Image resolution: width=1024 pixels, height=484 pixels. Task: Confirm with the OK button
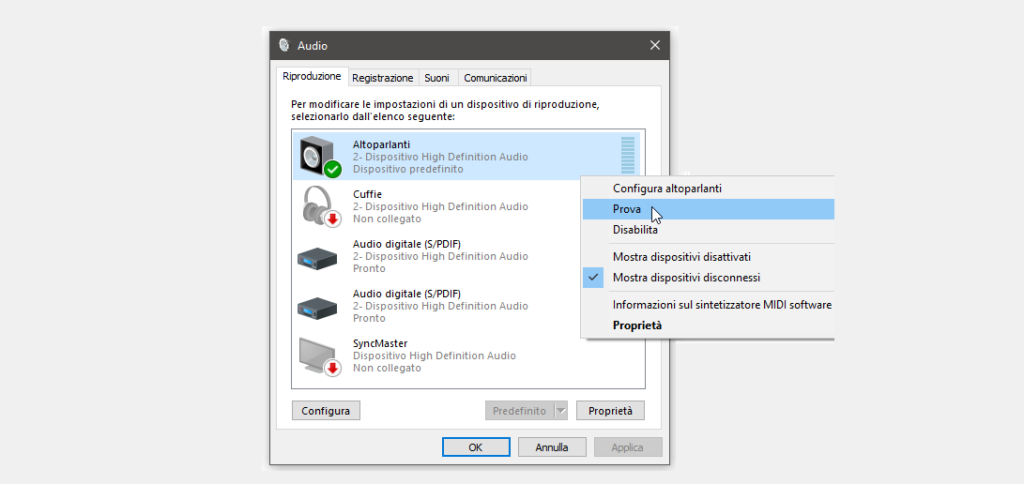(x=476, y=447)
